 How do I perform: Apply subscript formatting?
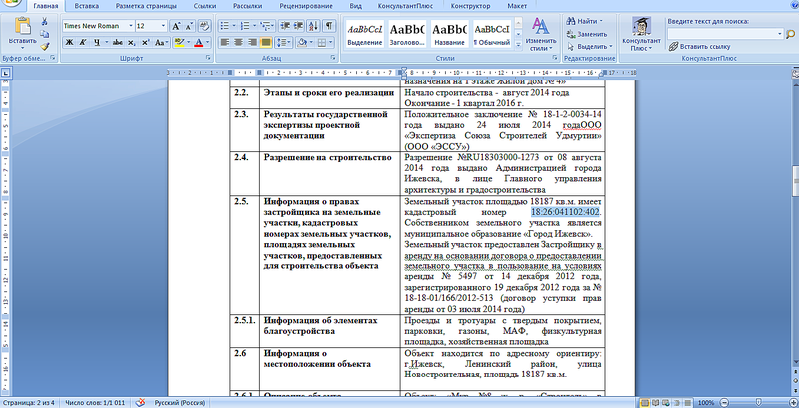coord(131,42)
